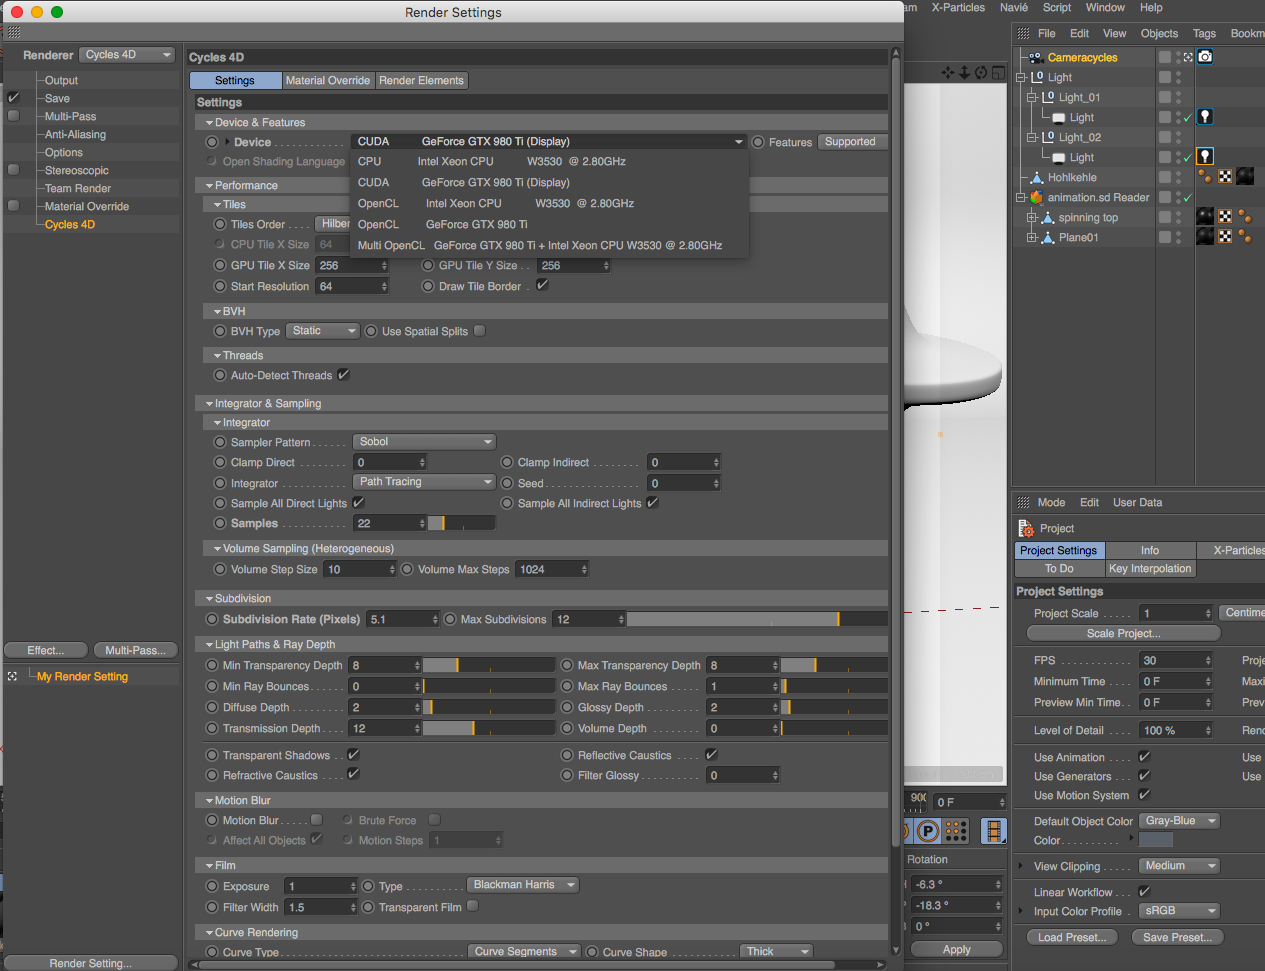Click the Hohlkehle polygon object icon
Image resolution: width=1265 pixels, height=971 pixels.
pos(1036,177)
